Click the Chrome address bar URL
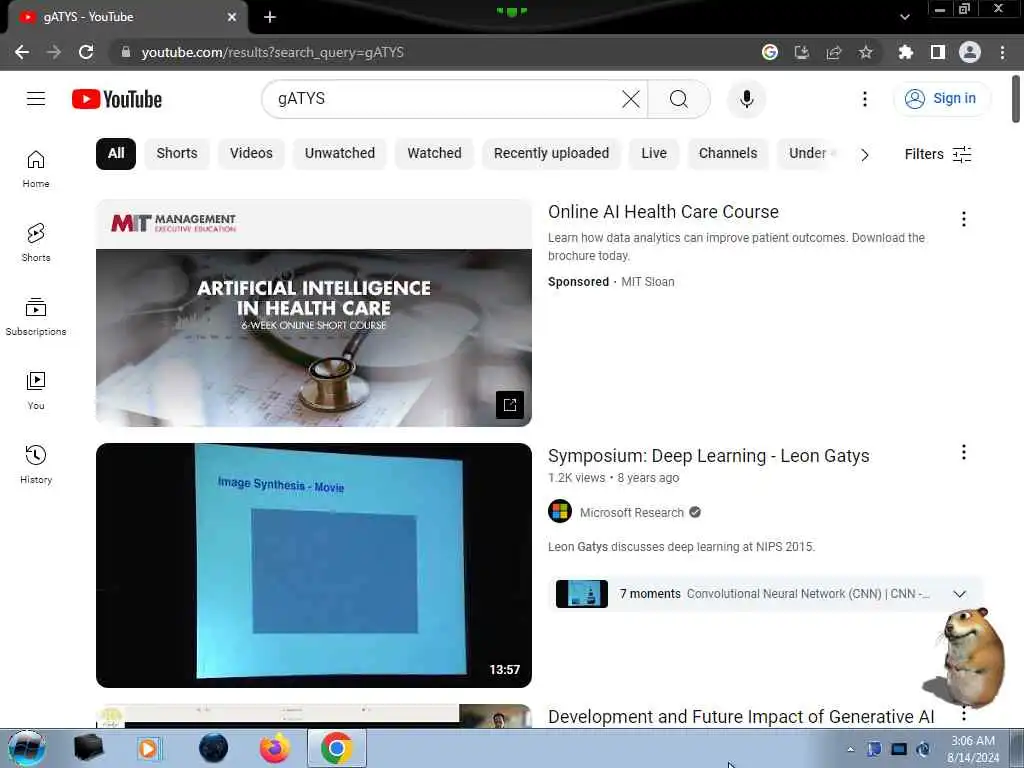The height and width of the screenshot is (768, 1024). [272, 52]
